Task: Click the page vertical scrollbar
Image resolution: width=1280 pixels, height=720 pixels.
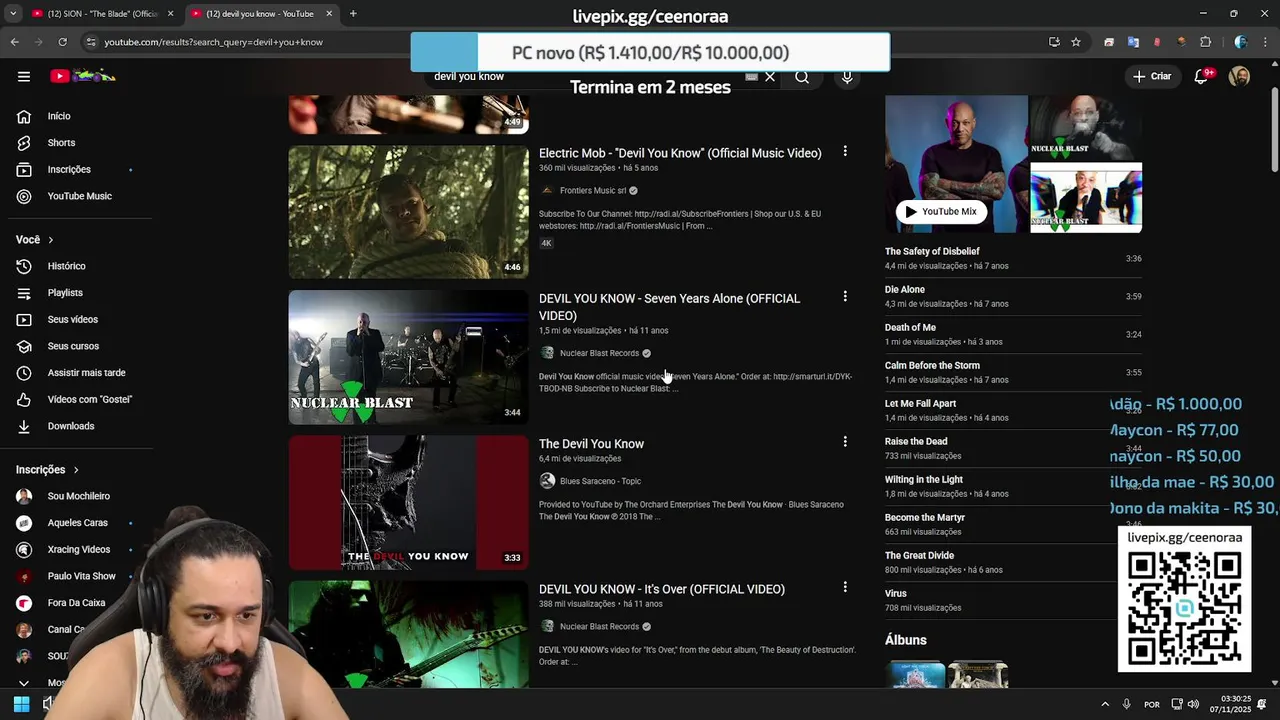Action: (x=1274, y=130)
